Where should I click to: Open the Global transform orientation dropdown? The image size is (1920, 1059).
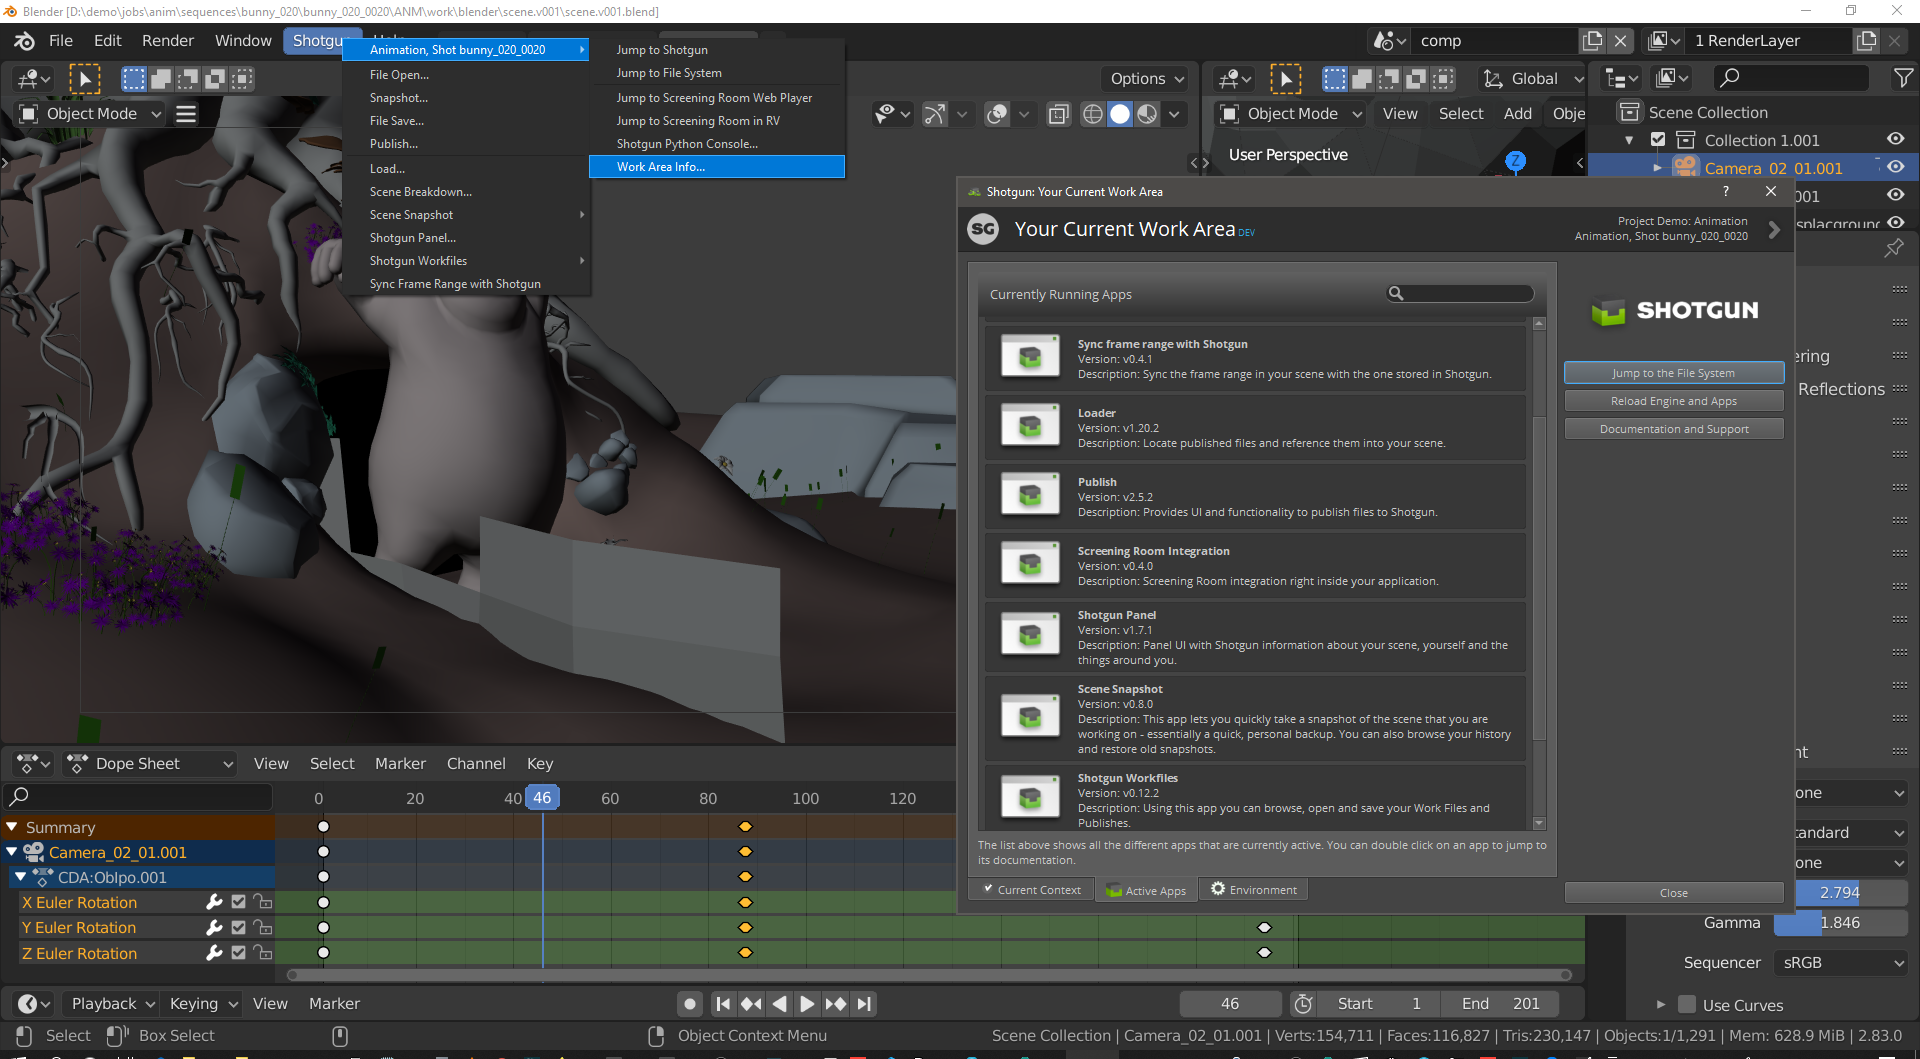[x=1533, y=79]
